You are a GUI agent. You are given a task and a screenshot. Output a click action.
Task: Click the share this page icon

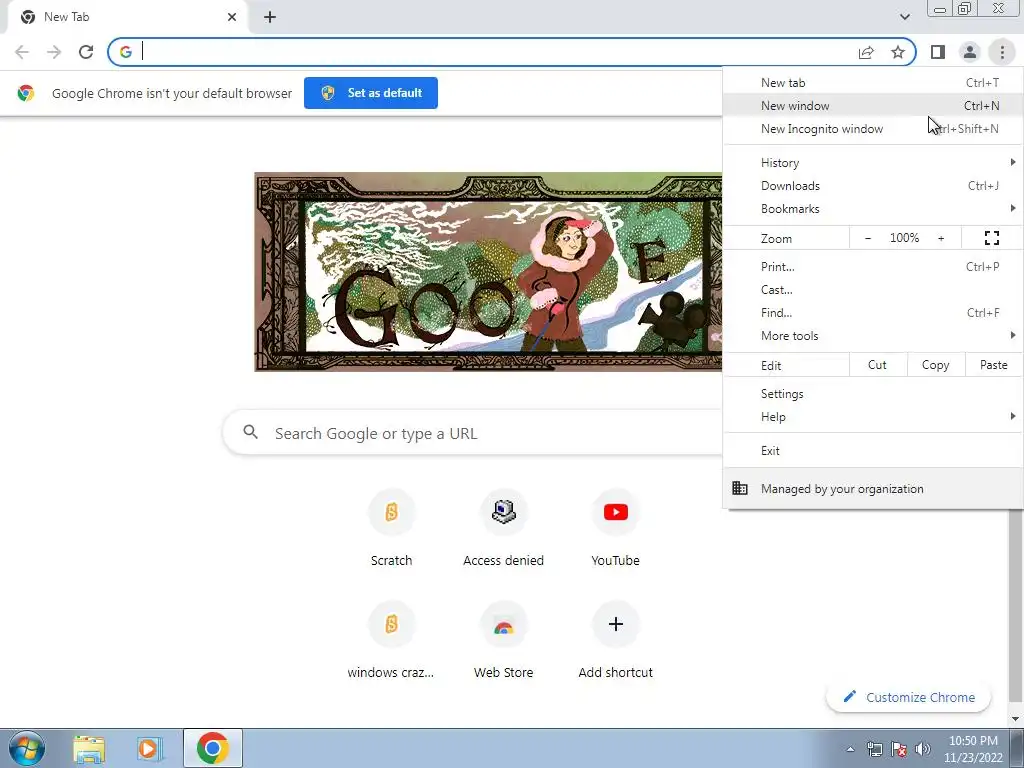(x=866, y=52)
